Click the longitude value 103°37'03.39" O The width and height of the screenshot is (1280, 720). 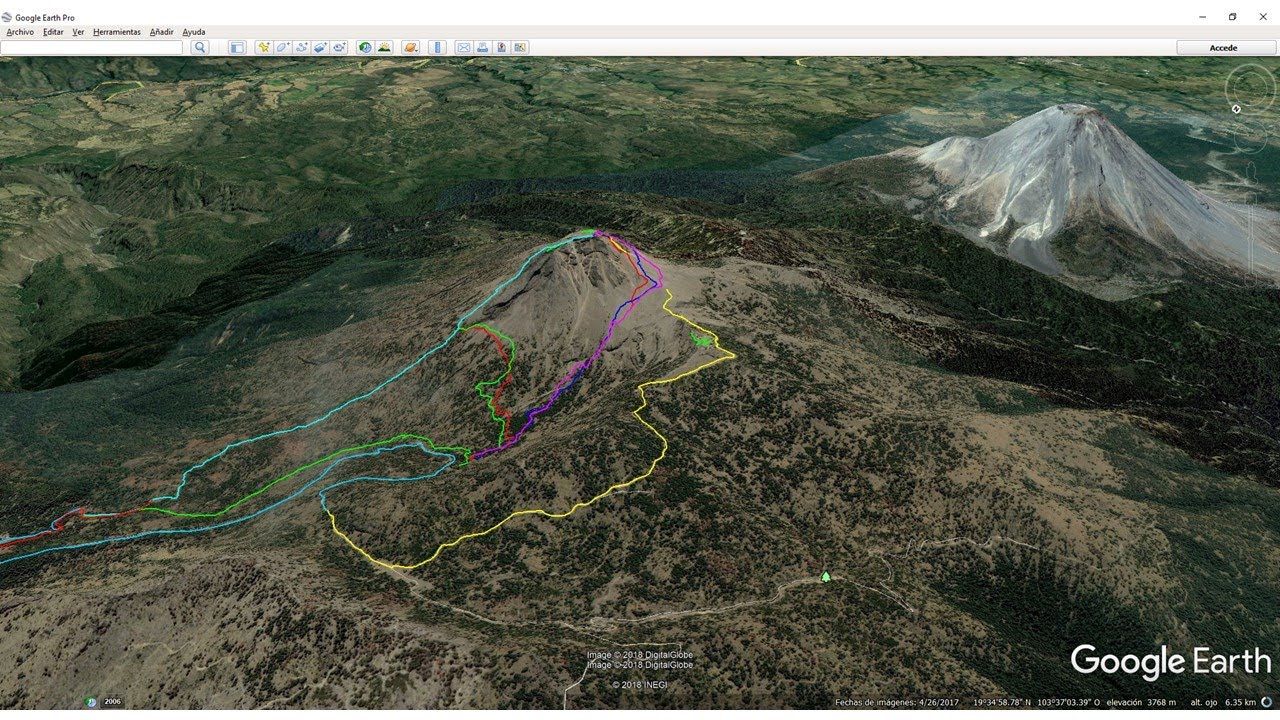click(1068, 702)
